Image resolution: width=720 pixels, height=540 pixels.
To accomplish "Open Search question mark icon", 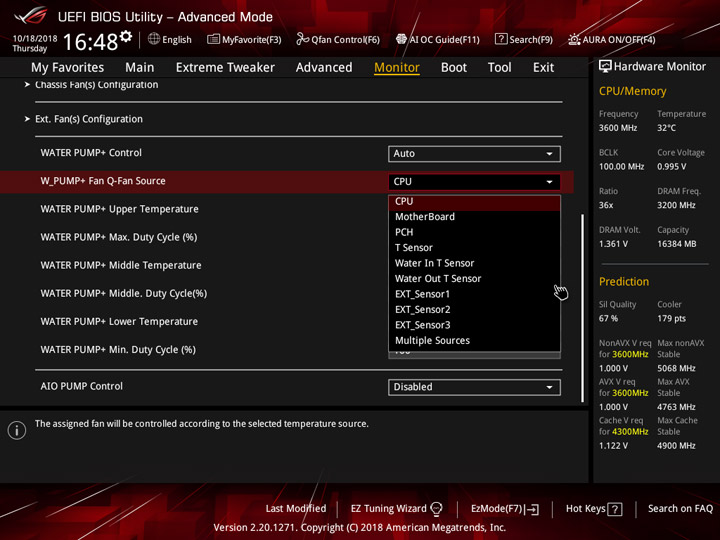I will coord(501,39).
